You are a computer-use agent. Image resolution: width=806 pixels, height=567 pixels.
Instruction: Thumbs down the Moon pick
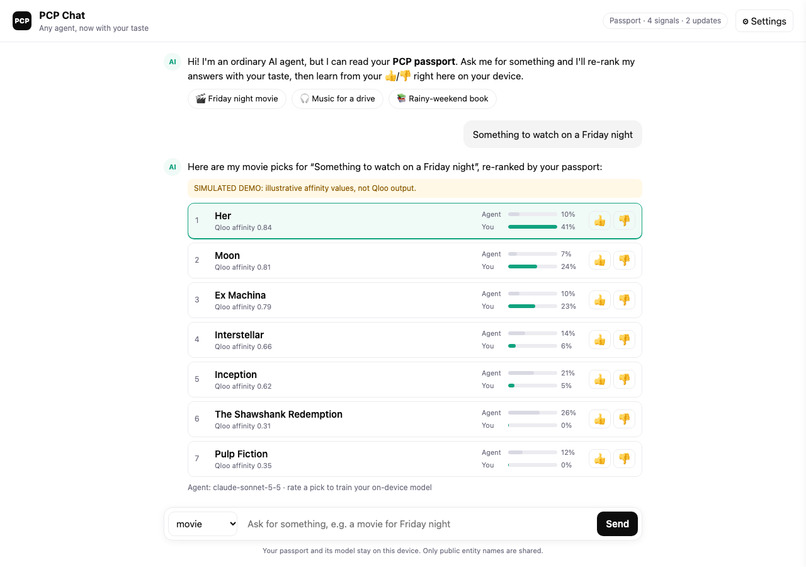coord(624,261)
